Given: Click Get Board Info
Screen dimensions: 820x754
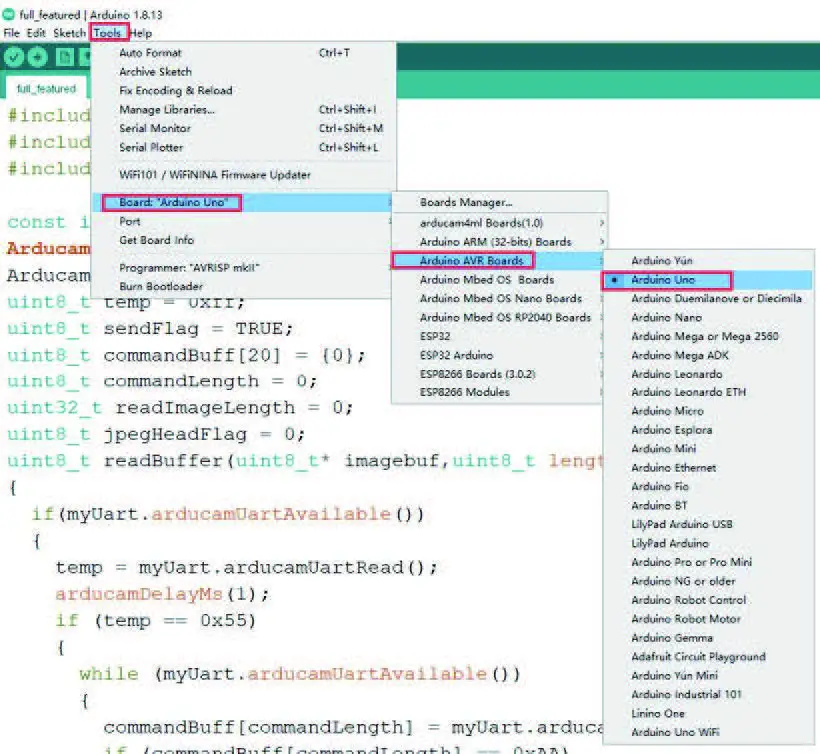Looking at the screenshot, I should 244,240.
